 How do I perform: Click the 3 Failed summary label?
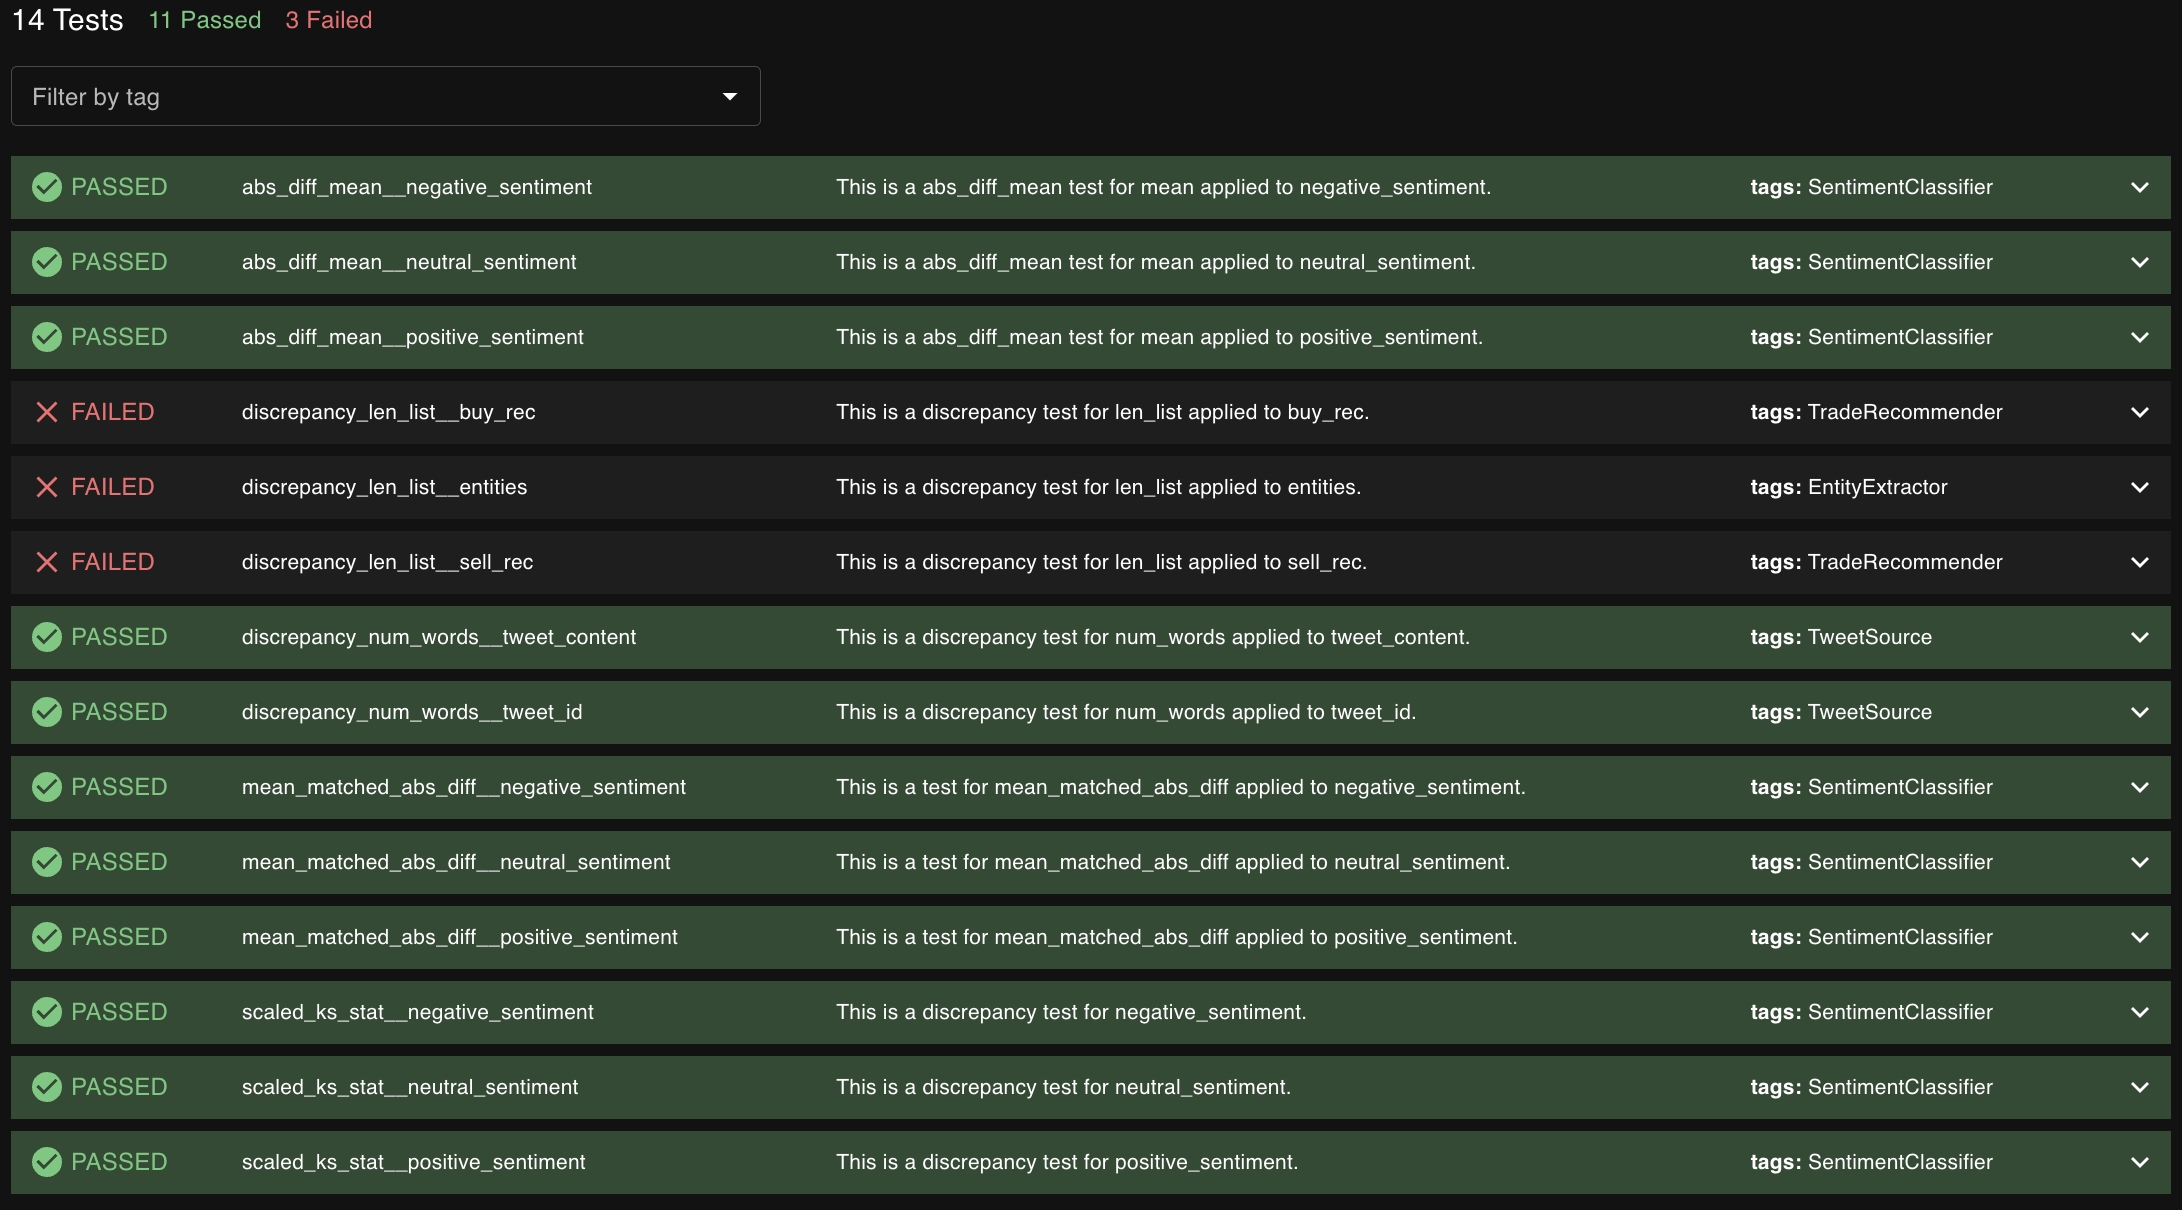click(x=328, y=20)
